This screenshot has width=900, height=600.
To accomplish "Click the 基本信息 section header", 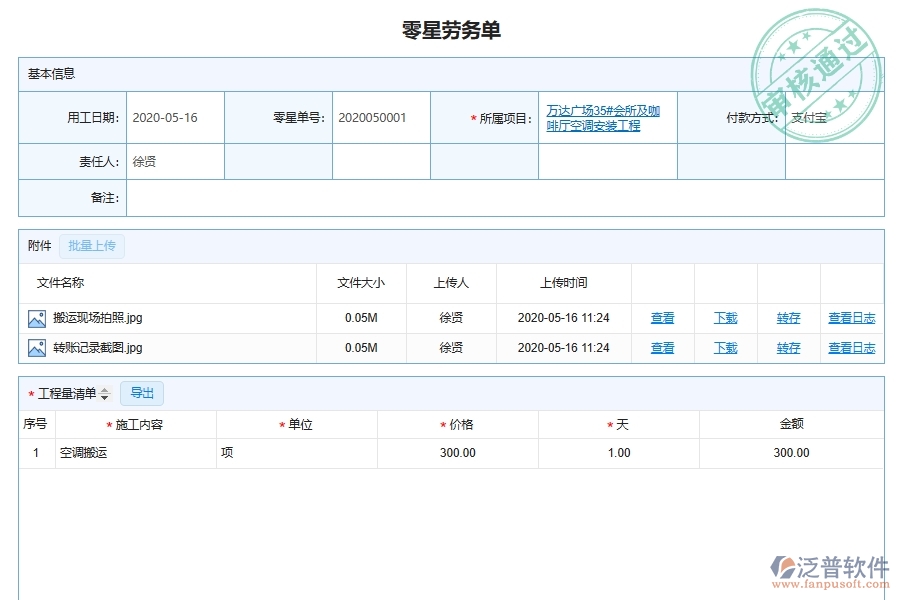I will coord(50,71).
